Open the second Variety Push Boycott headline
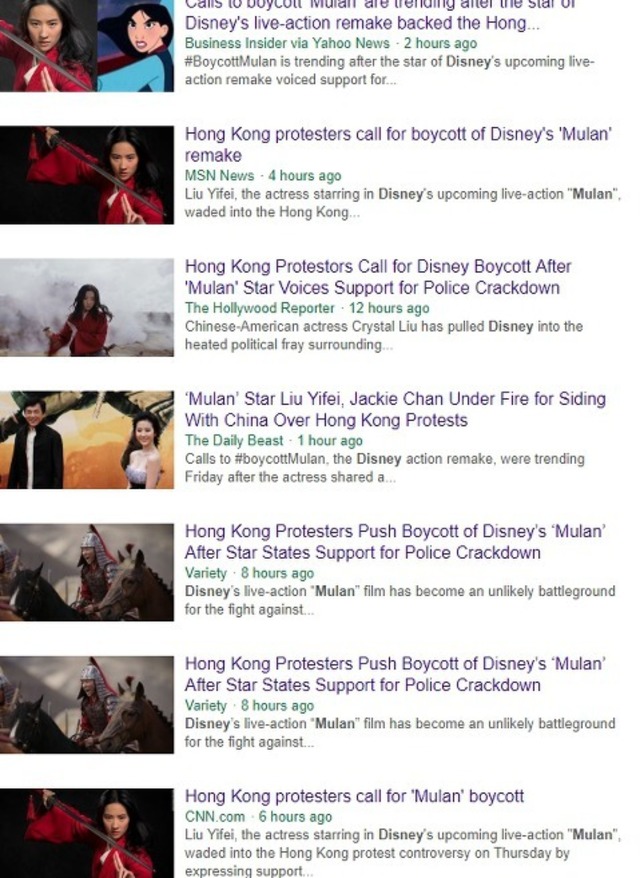 pos(395,674)
